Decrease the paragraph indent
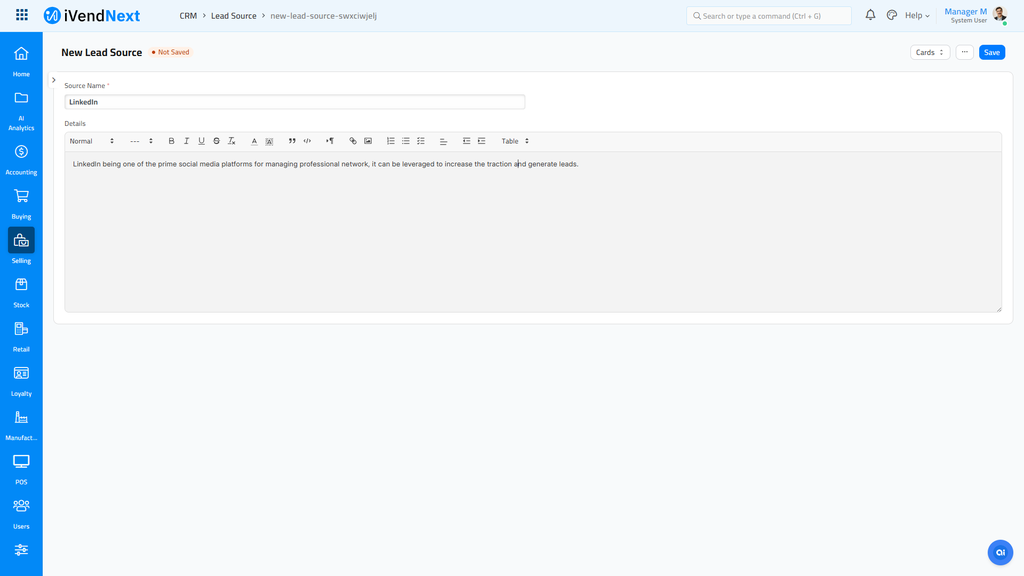Image resolution: width=1024 pixels, height=576 pixels. pyautogui.click(x=466, y=141)
